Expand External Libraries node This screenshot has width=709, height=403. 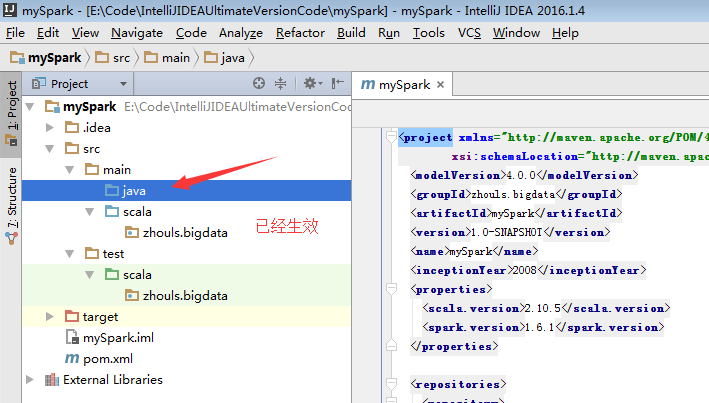point(30,379)
